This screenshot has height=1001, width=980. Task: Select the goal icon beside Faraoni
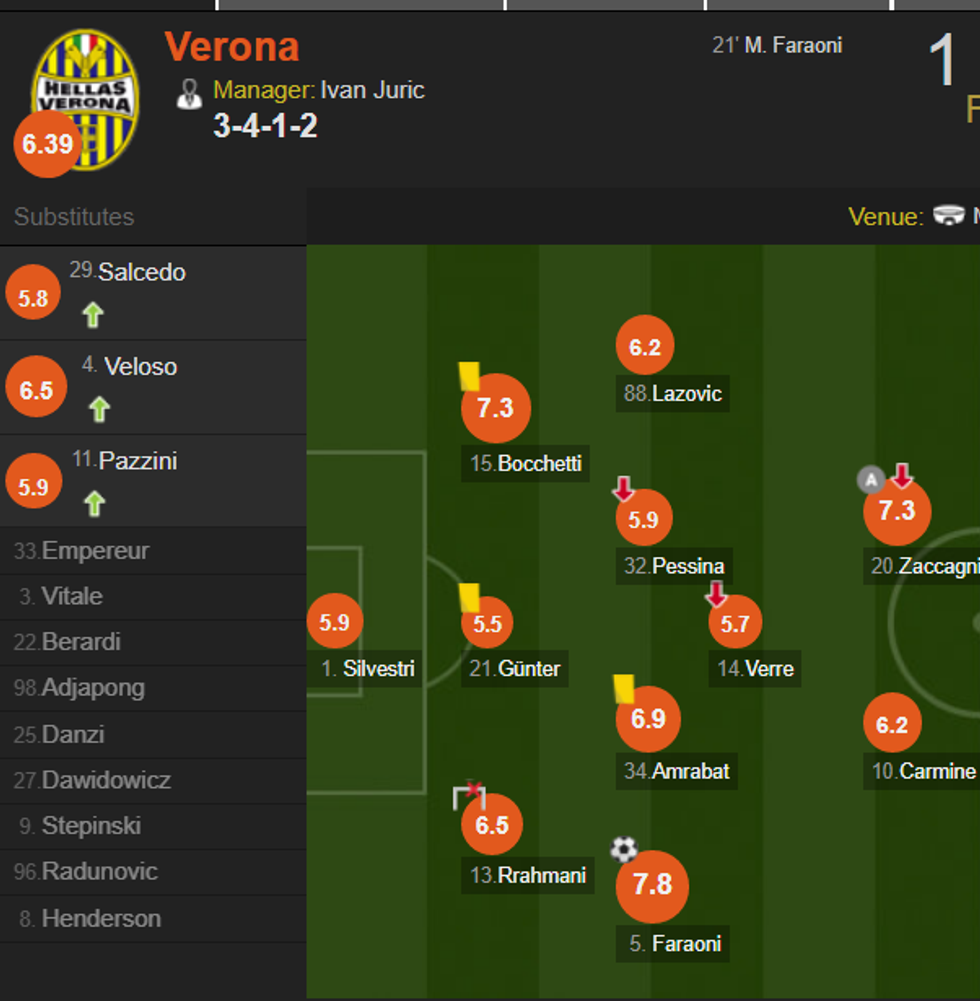(623, 848)
